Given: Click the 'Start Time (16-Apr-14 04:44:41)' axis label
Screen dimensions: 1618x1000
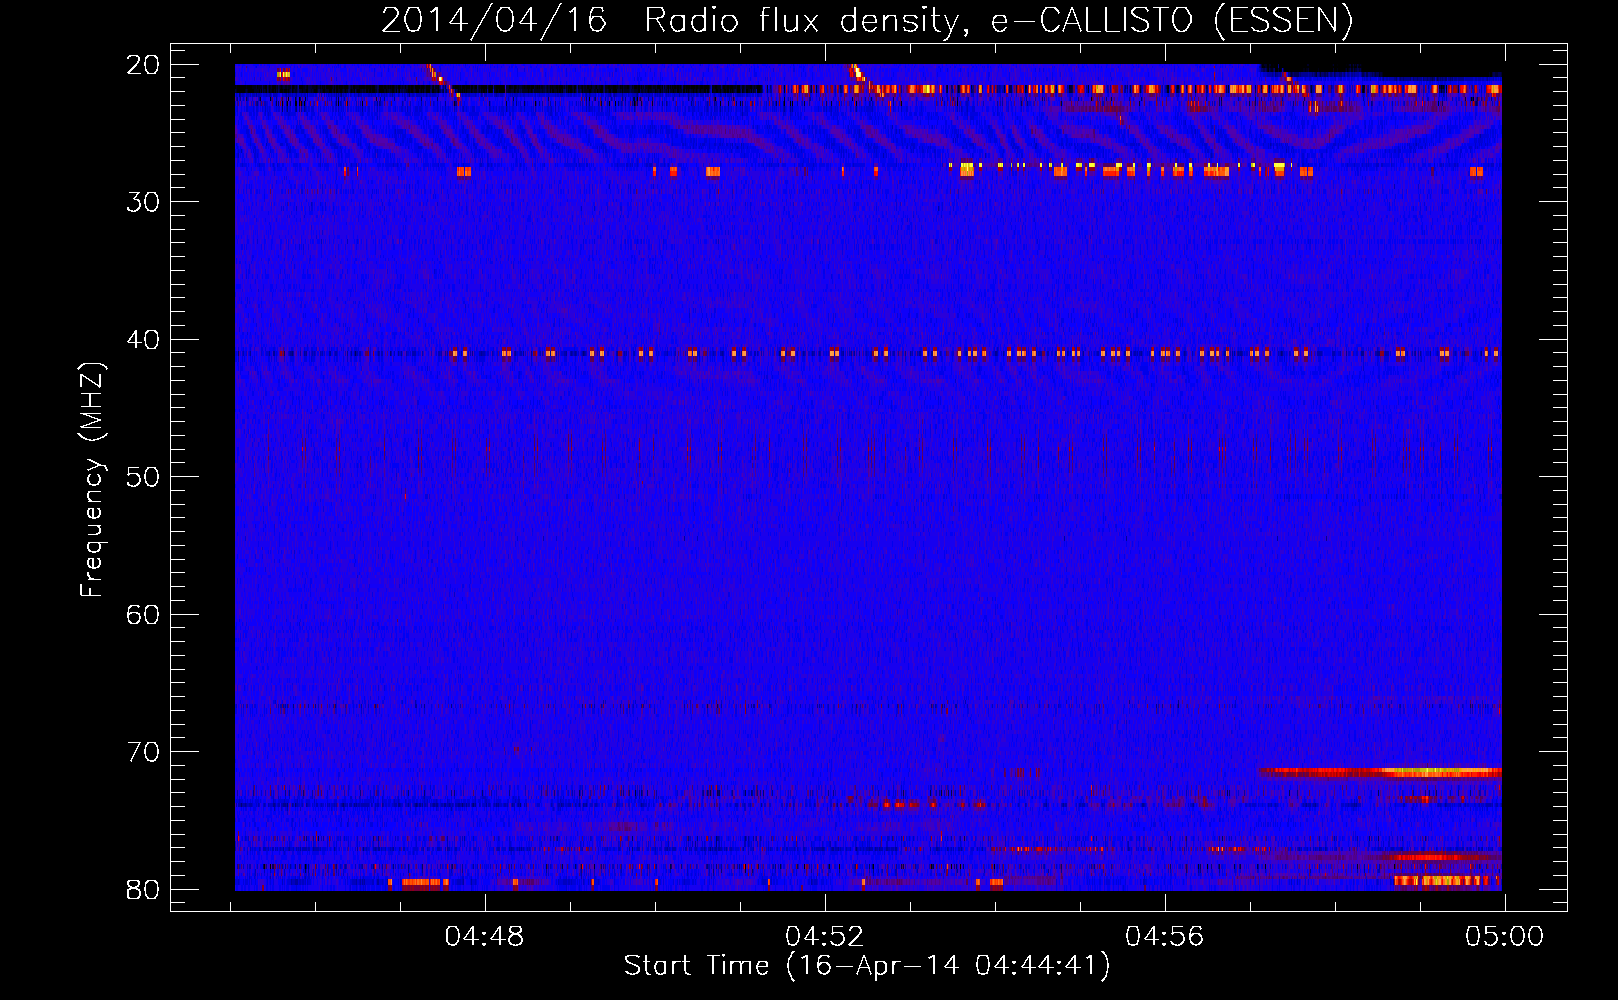Looking at the screenshot, I should tap(867, 966).
